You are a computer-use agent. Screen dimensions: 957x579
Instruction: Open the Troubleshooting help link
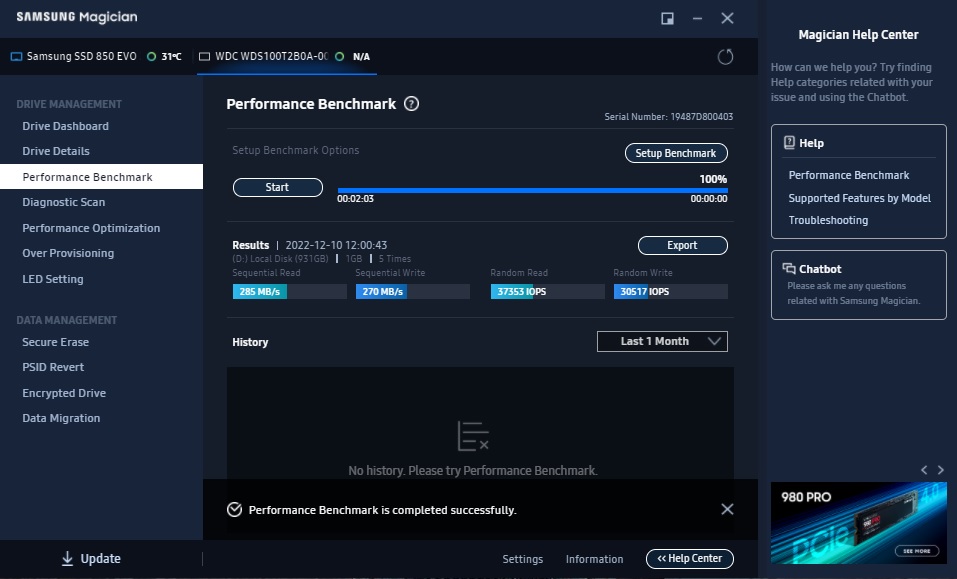tap(828, 220)
